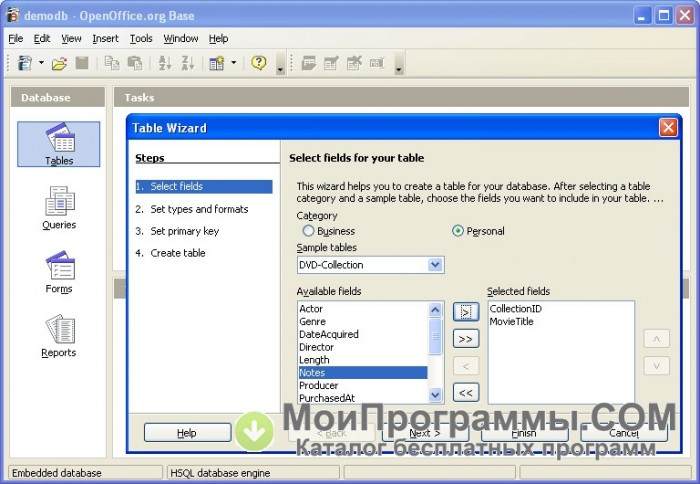Click the New database document icon

tap(25, 63)
